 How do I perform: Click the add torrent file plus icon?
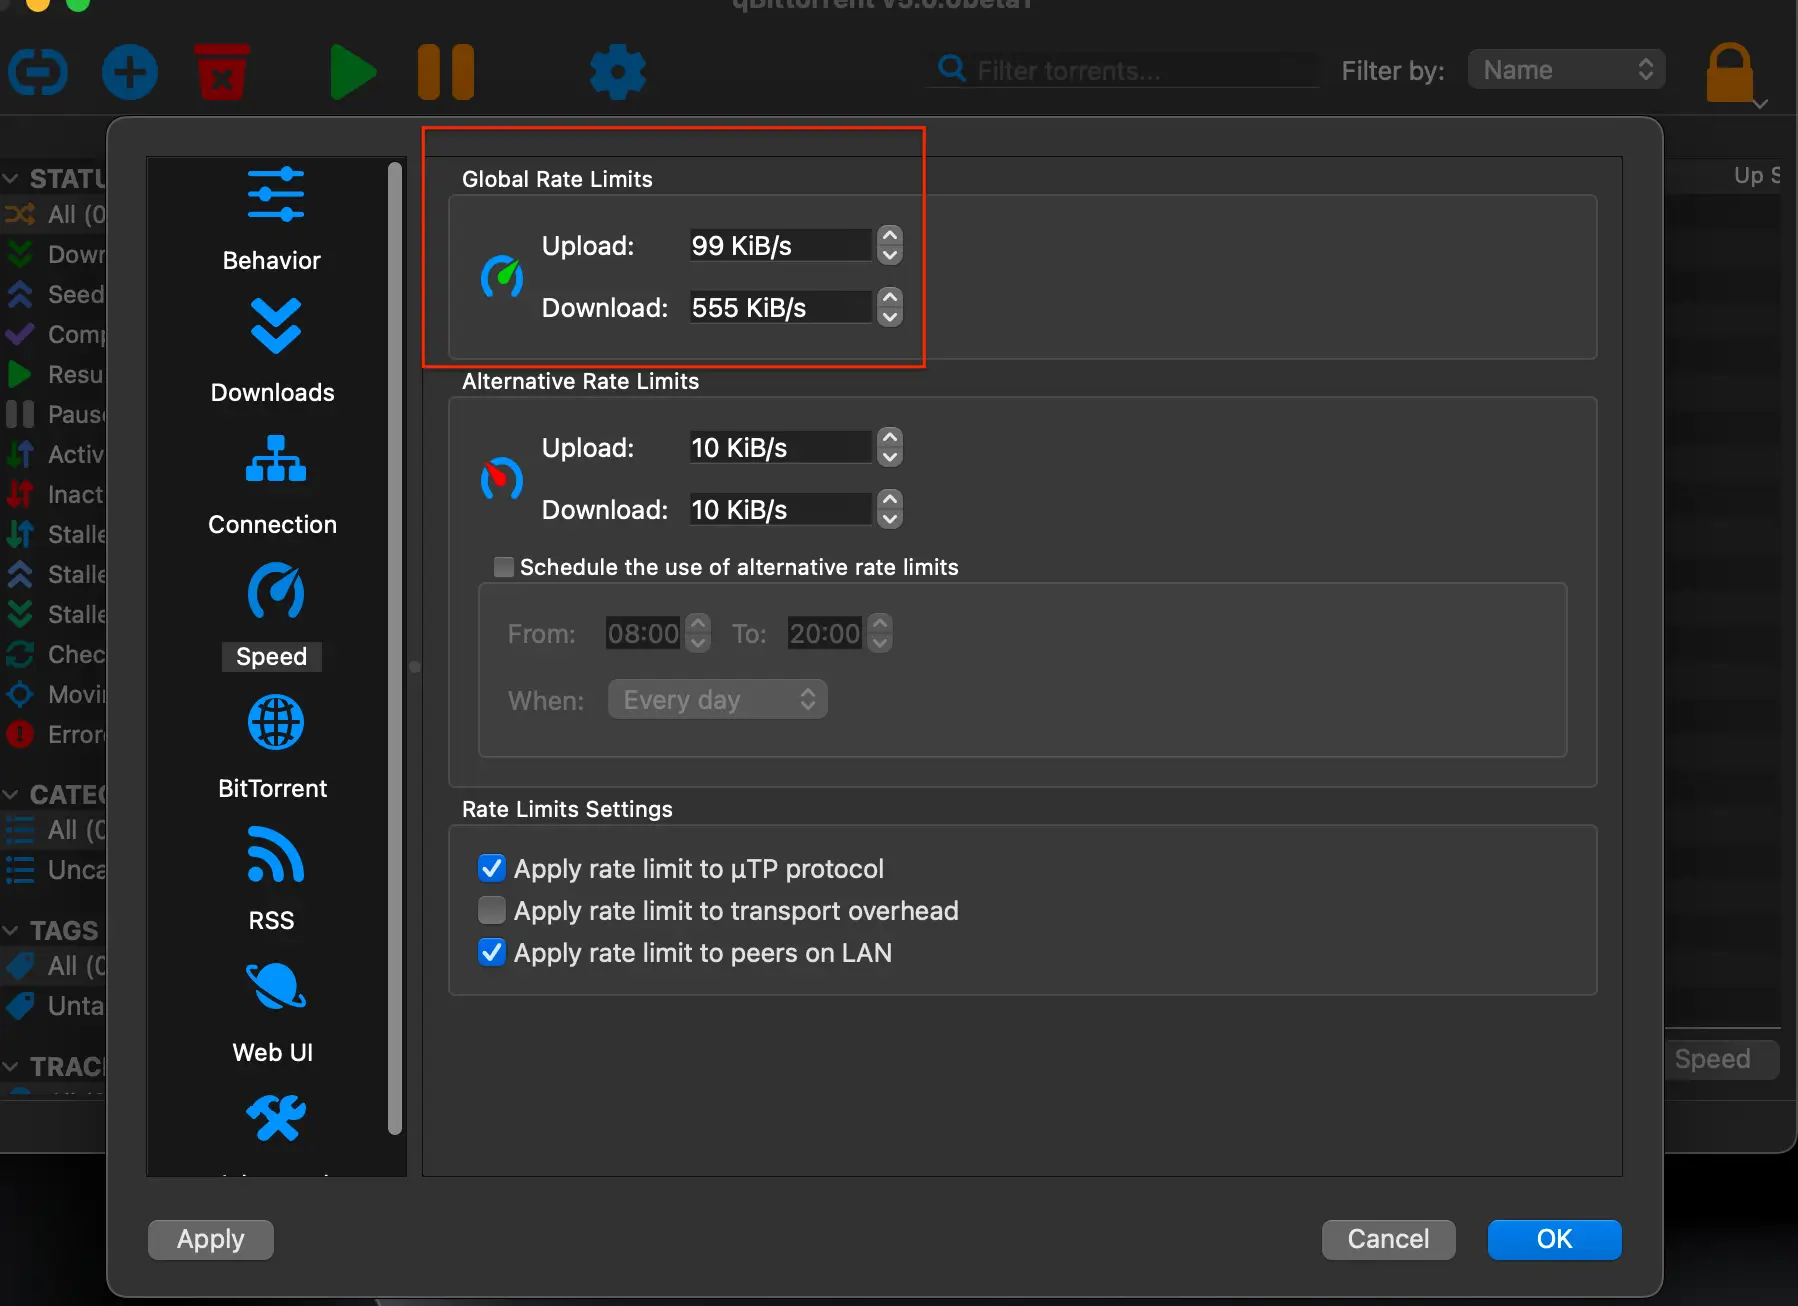tap(130, 72)
